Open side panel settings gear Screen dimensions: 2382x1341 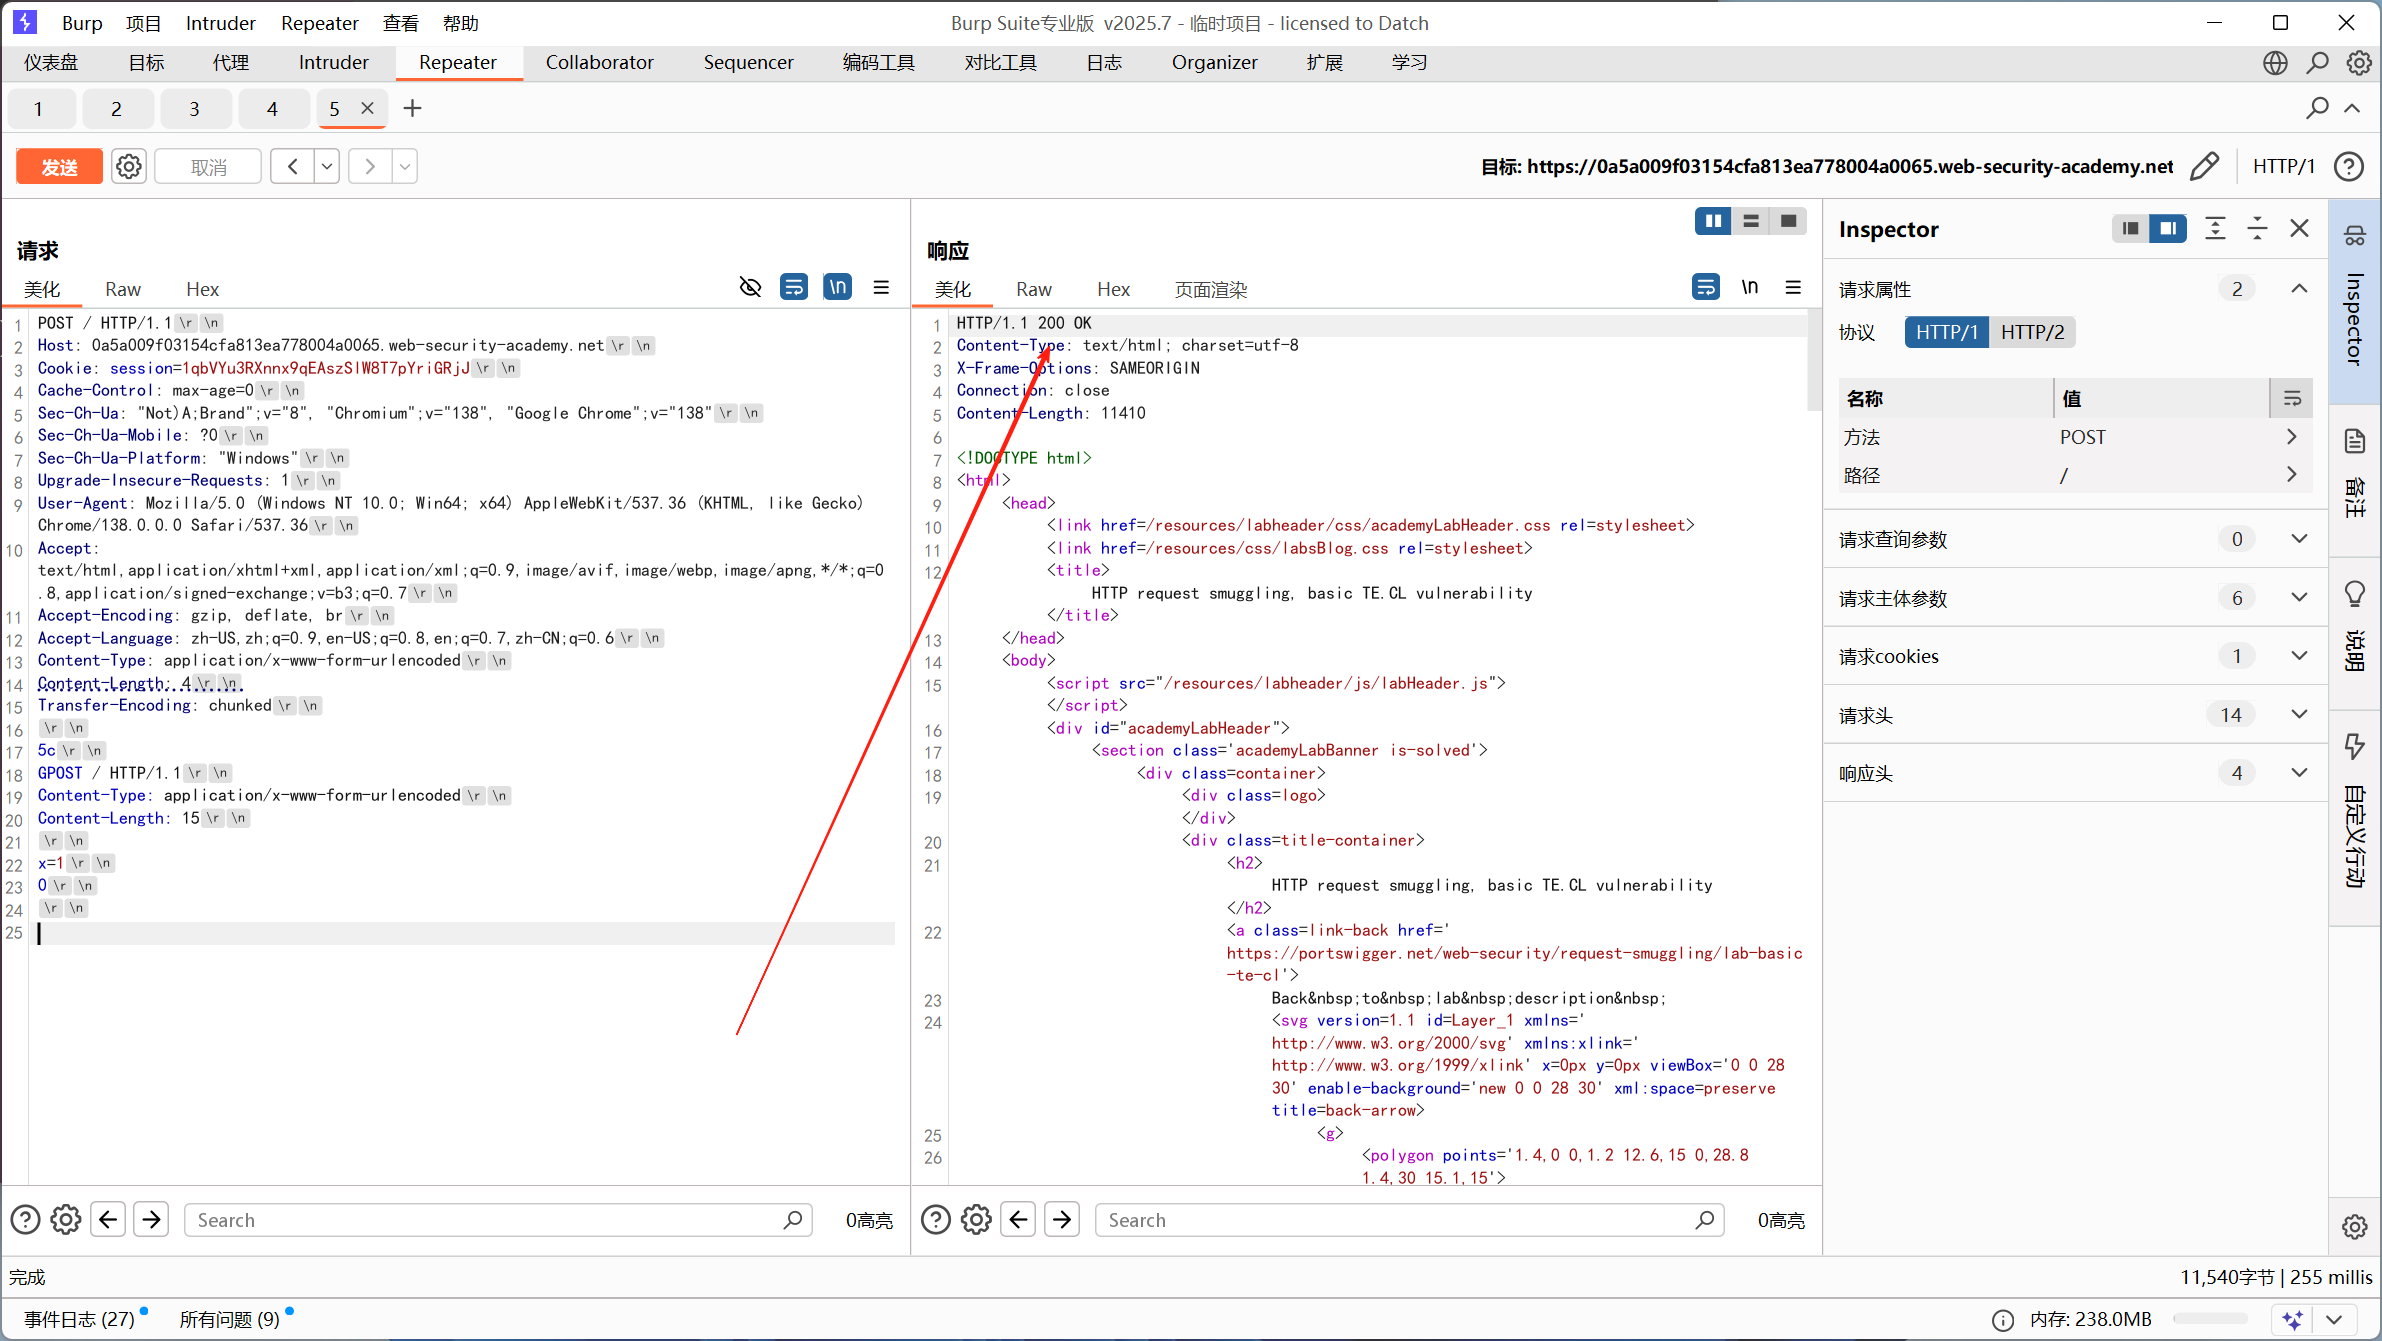(2355, 1227)
